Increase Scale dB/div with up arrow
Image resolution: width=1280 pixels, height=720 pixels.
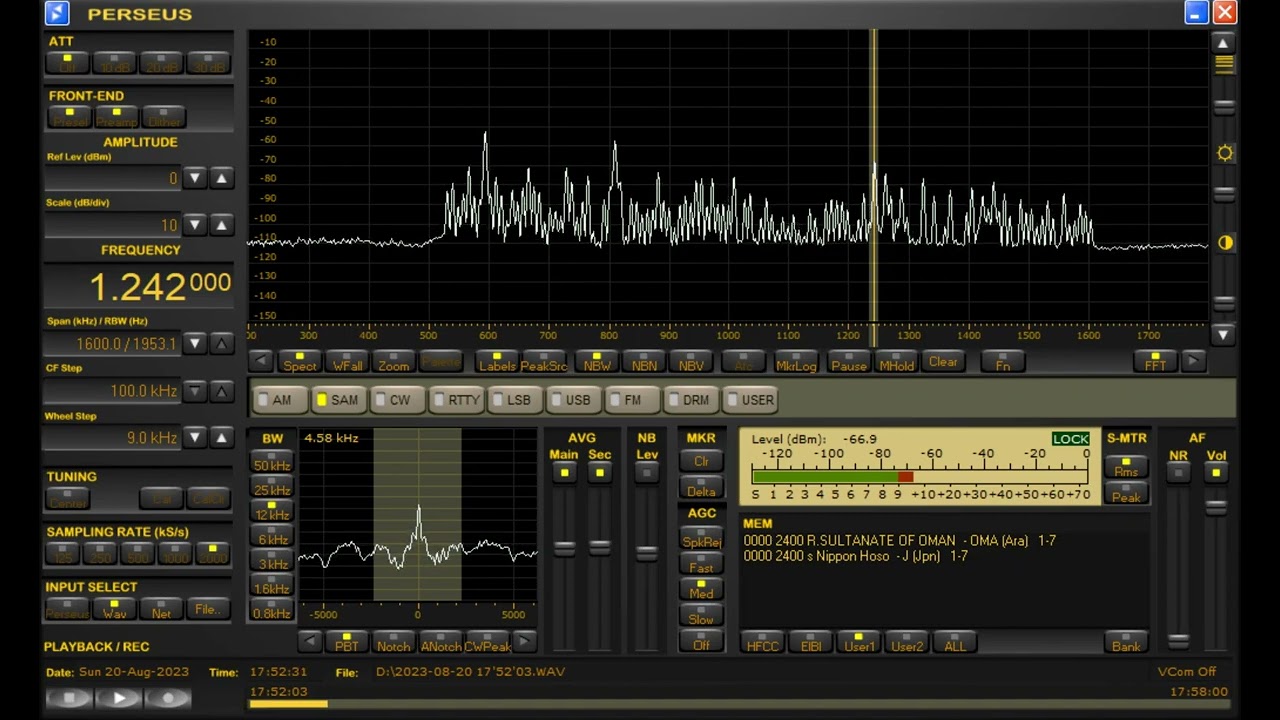[222, 225]
